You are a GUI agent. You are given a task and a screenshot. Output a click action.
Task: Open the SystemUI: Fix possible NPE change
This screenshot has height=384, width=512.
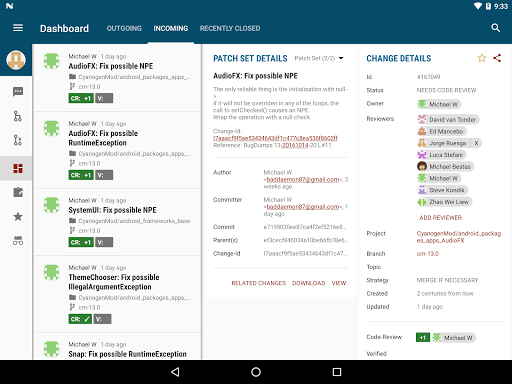click(118, 222)
